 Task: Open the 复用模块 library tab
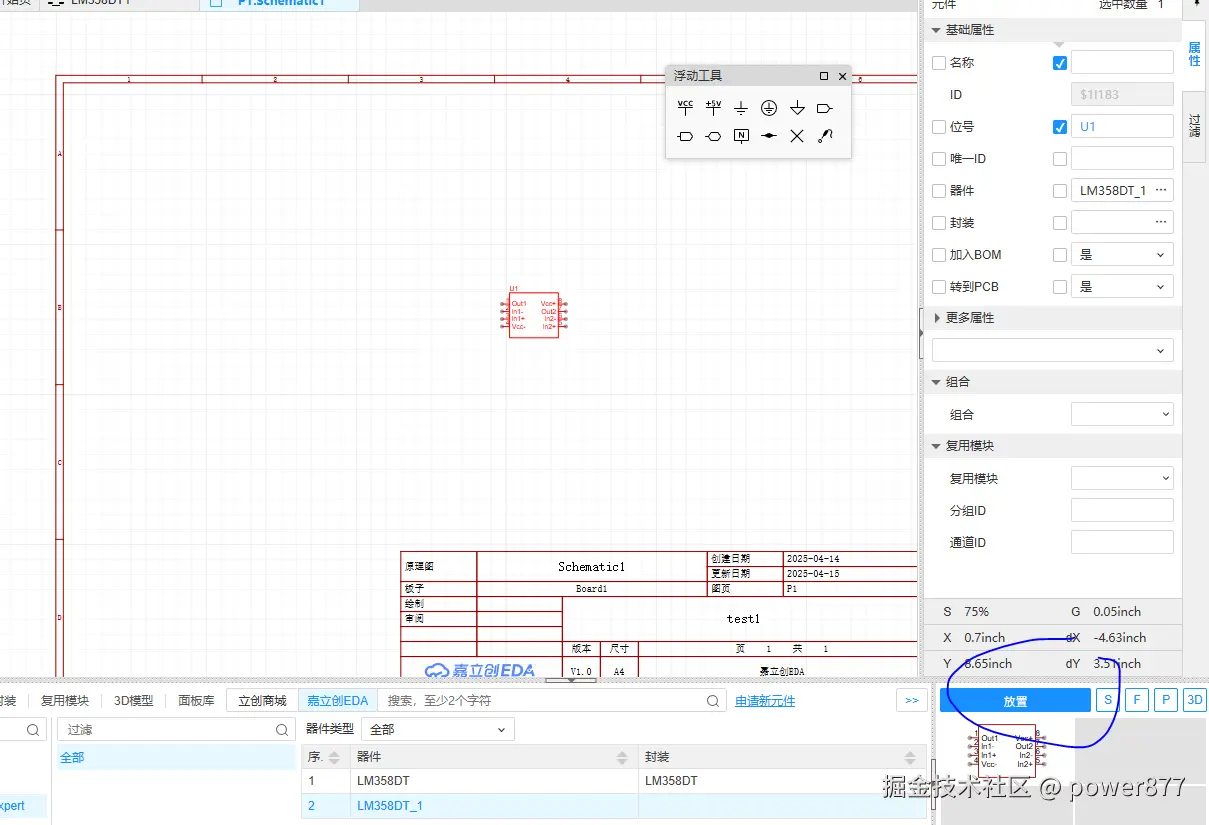(x=65, y=701)
